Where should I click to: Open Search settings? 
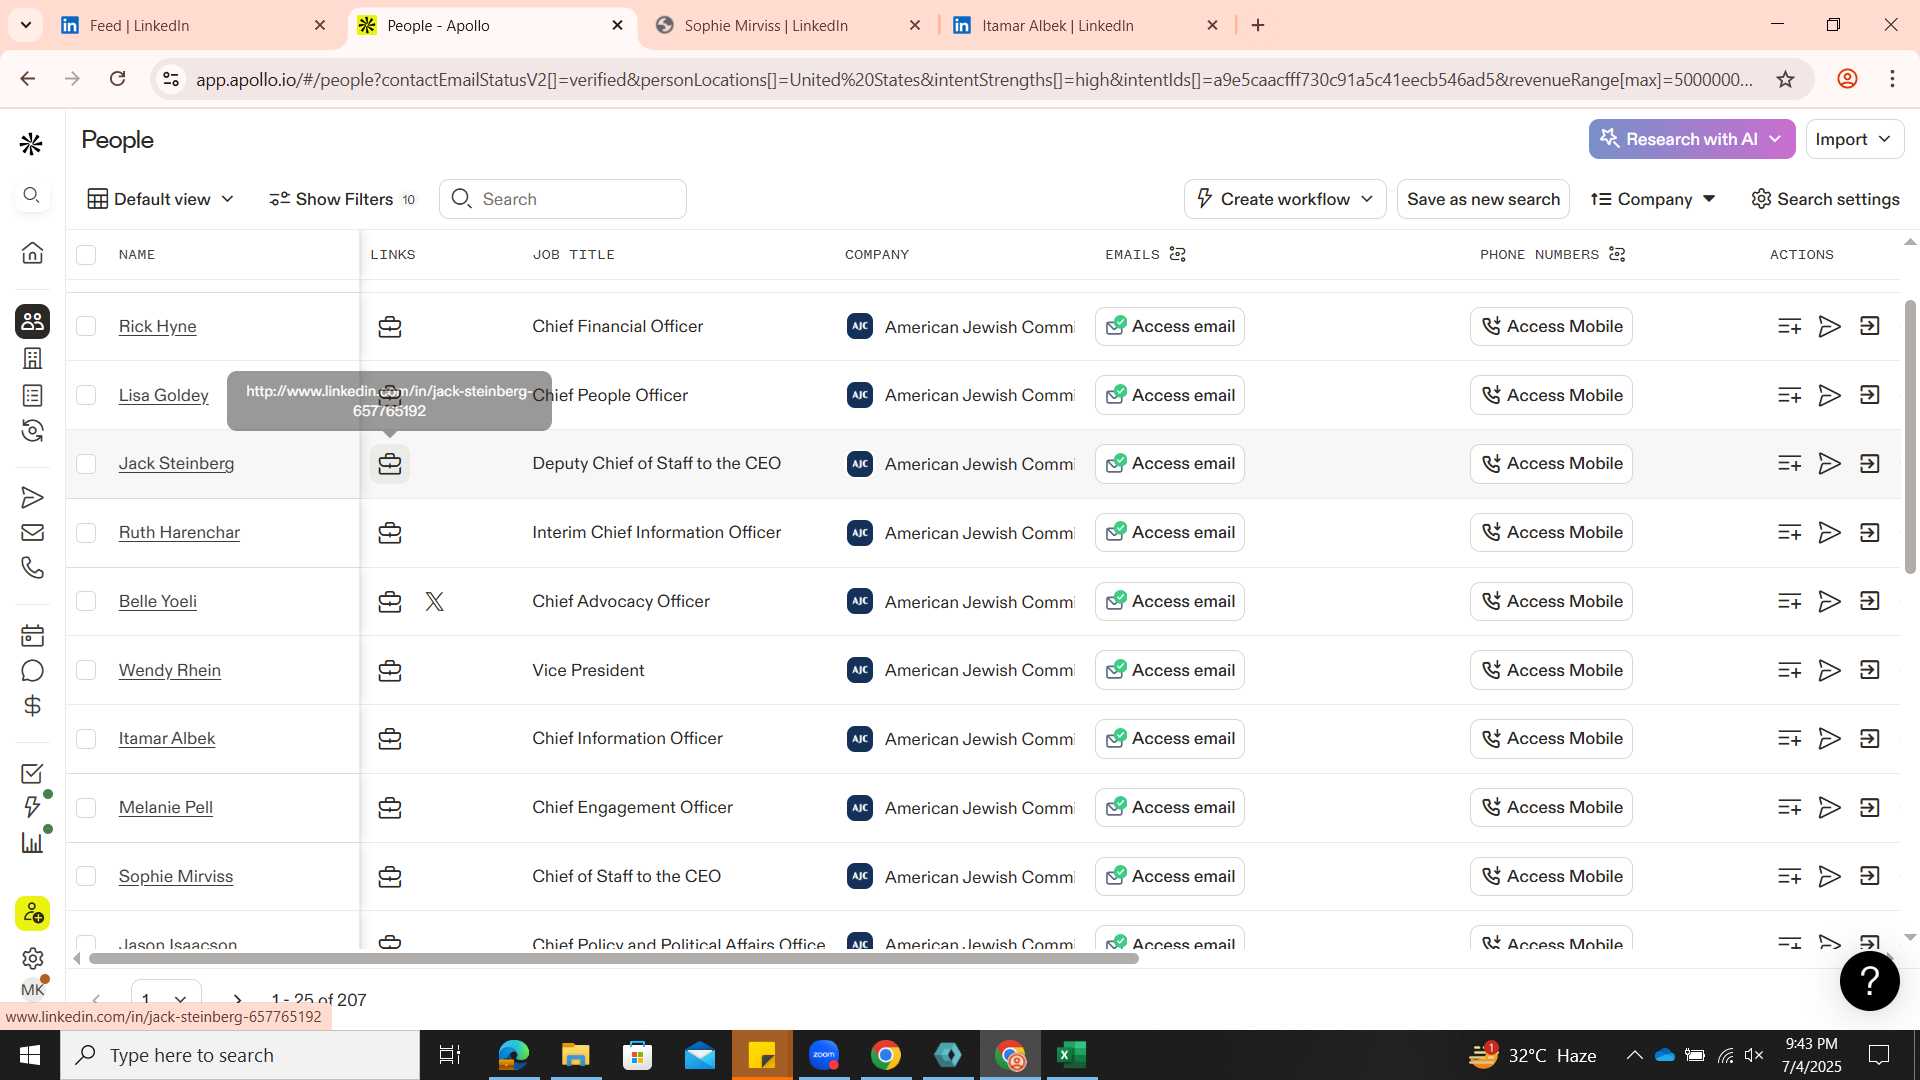pos(1825,199)
